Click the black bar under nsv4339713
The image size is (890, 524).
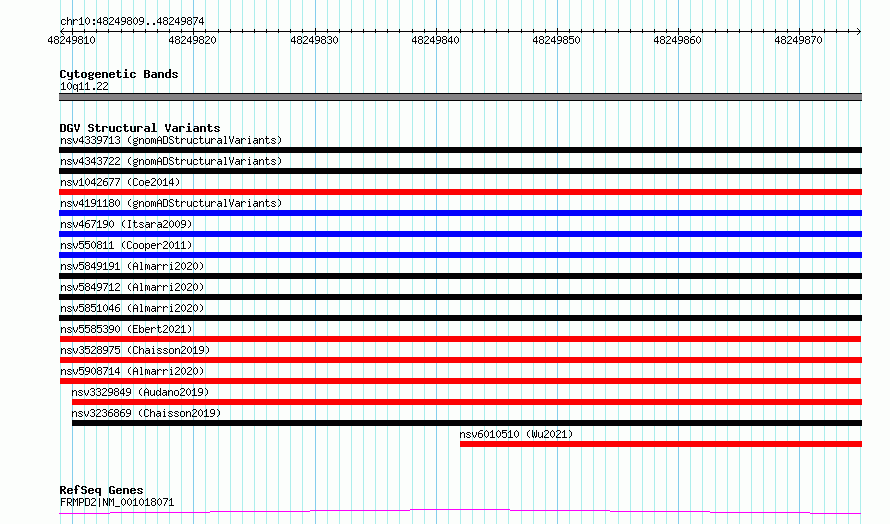tap(460, 150)
